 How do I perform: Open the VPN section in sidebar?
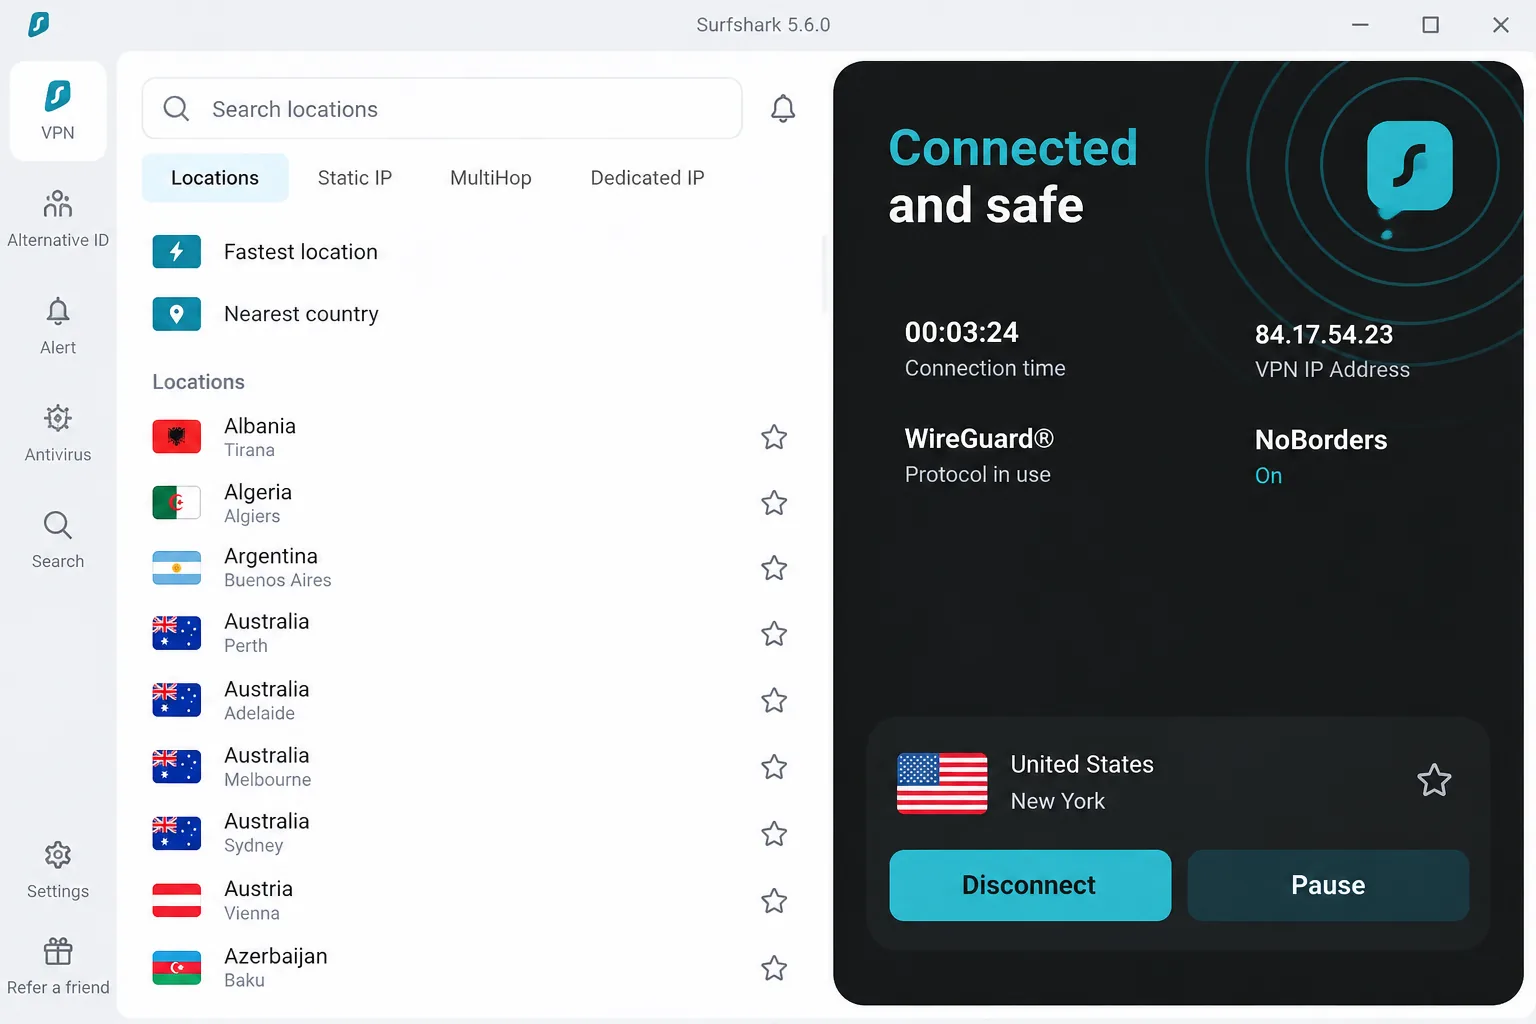click(x=58, y=111)
